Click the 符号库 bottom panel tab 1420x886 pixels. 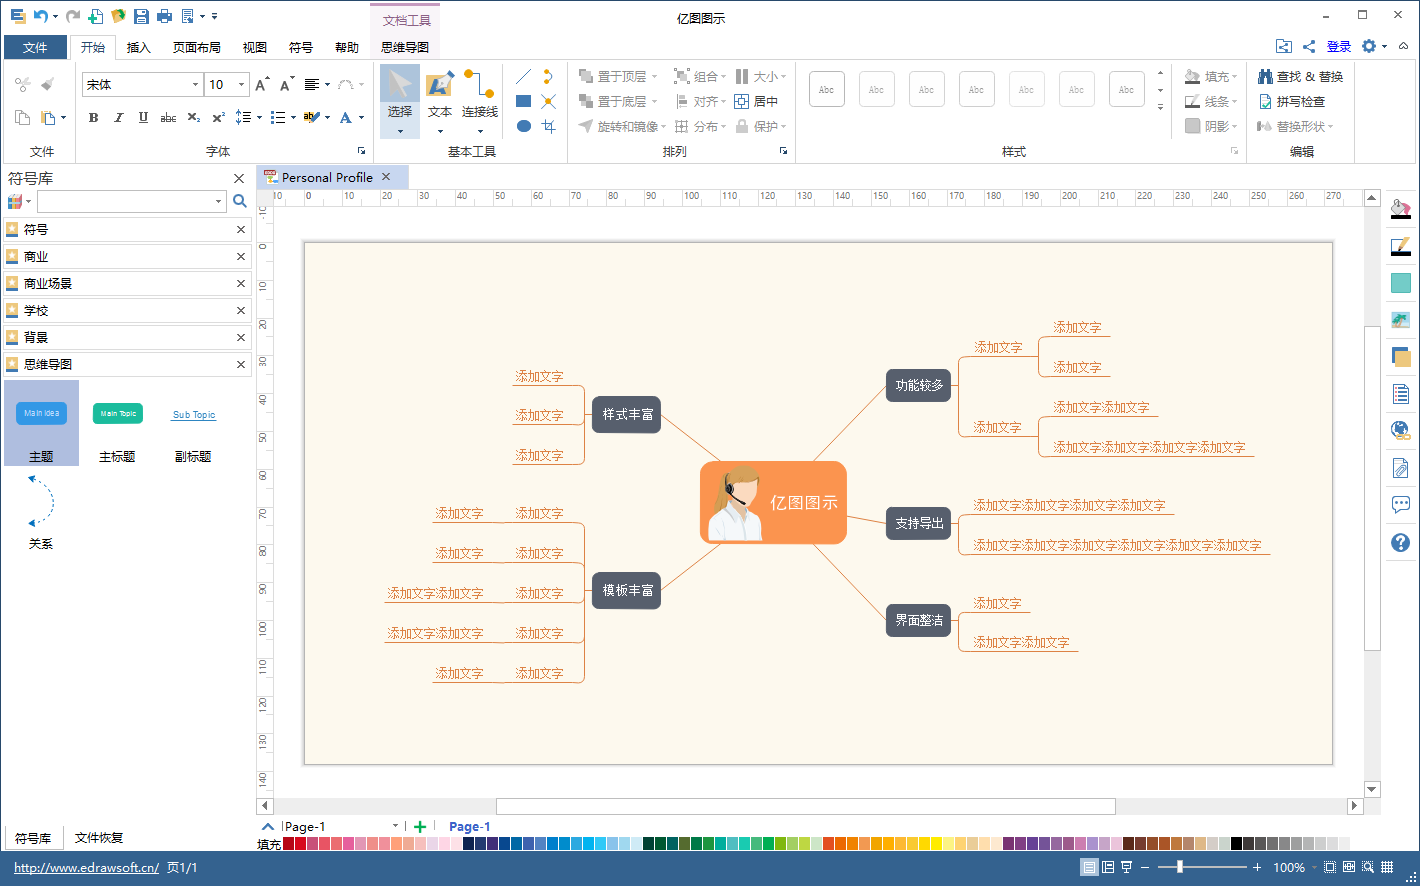(33, 838)
